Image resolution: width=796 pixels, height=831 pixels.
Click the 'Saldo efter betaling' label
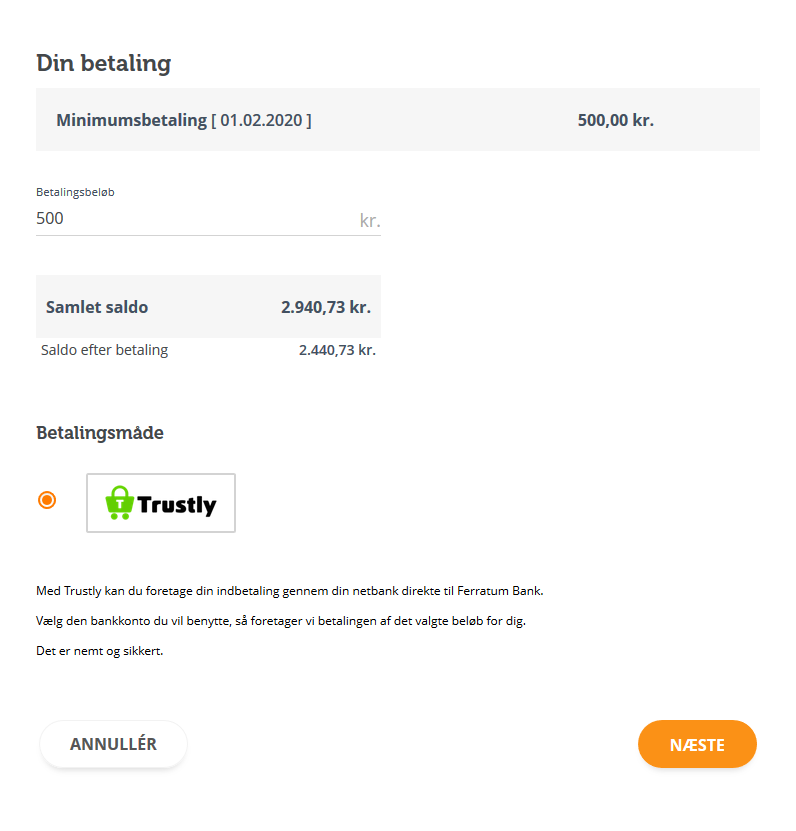pyautogui.click(x=104, y=350)
